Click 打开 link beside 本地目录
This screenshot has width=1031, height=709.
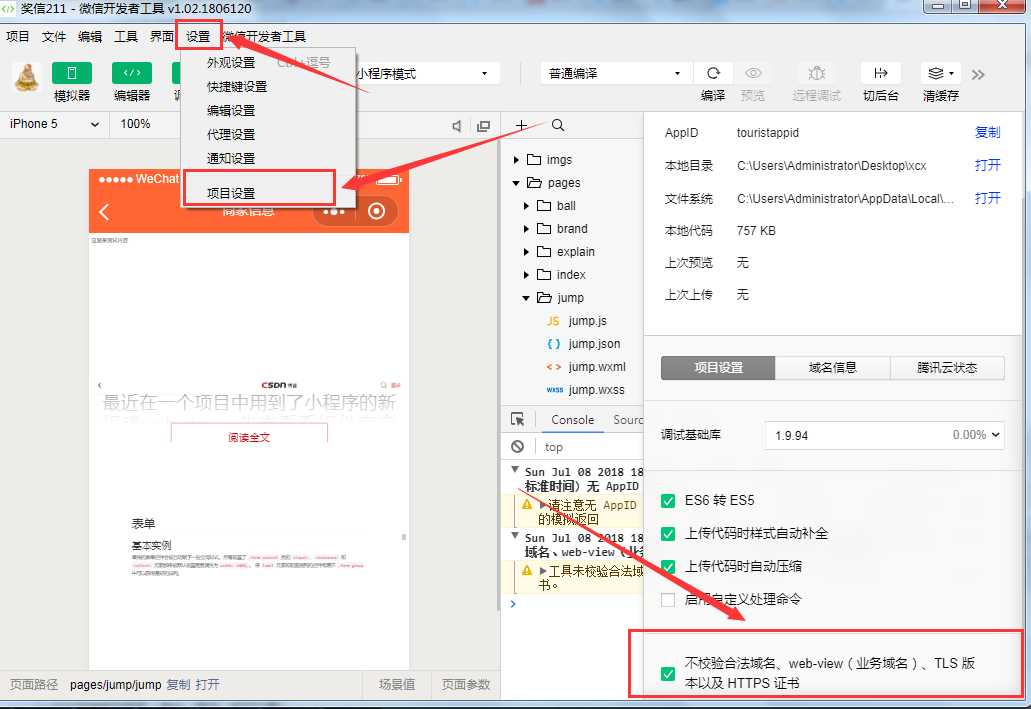click(x=987, y=166)
